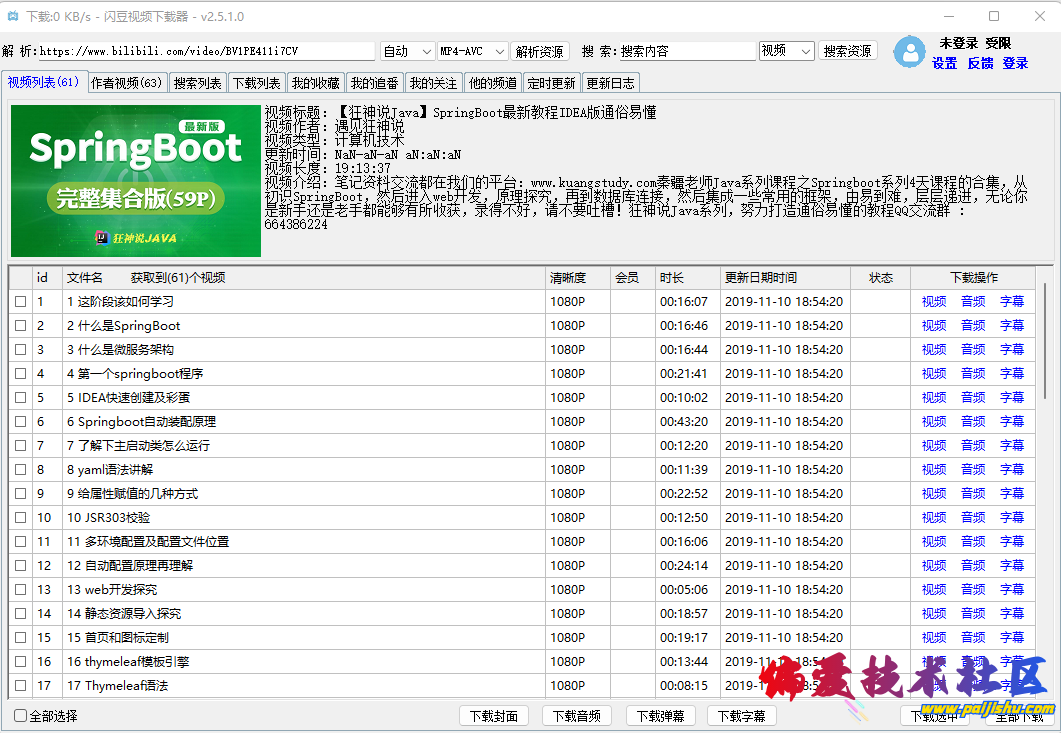Click the downloader app icon in title bar
The width and height of the screenshot is (1061, 733).
tap(14, 16)
